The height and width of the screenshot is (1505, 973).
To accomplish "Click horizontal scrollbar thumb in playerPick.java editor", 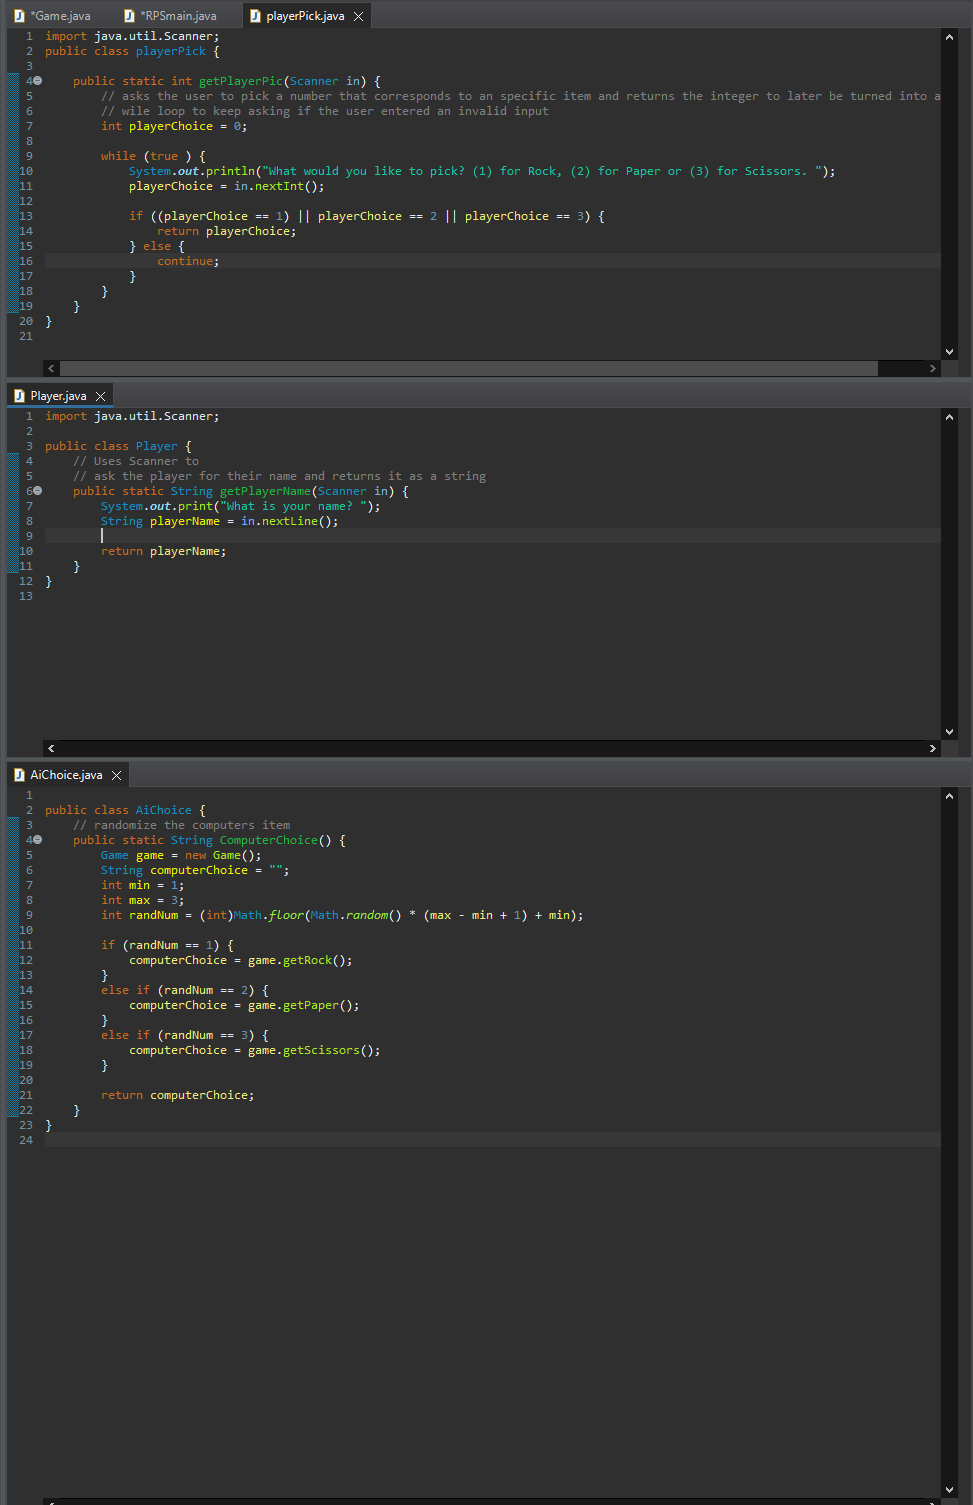I will pos(468,368).
